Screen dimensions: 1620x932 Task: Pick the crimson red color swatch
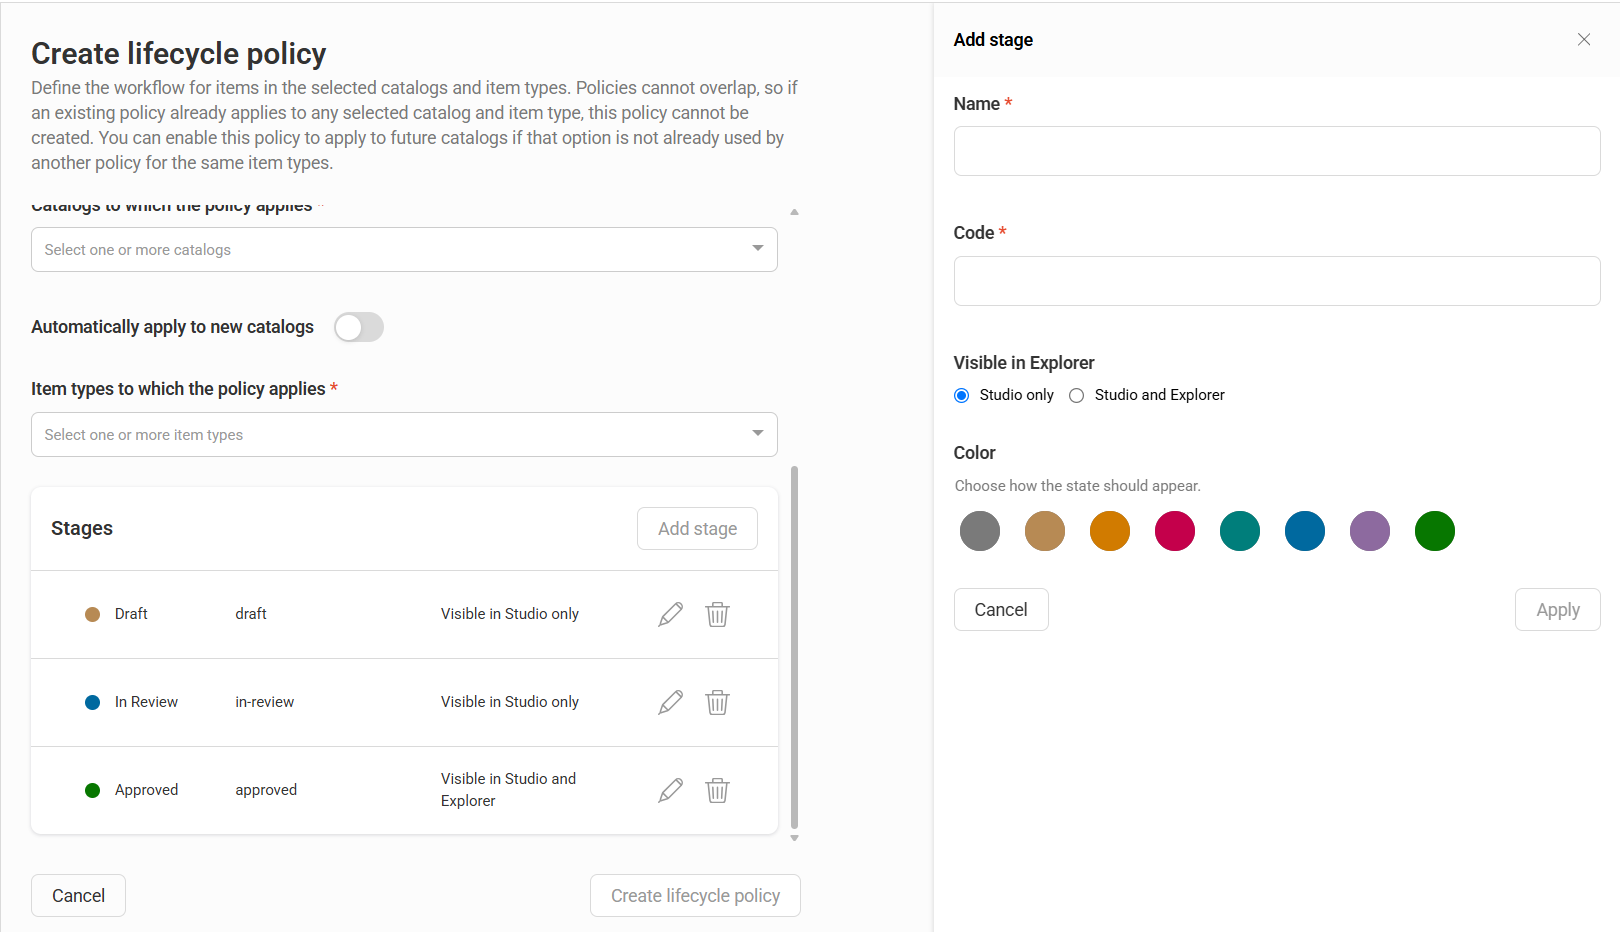1175,531
